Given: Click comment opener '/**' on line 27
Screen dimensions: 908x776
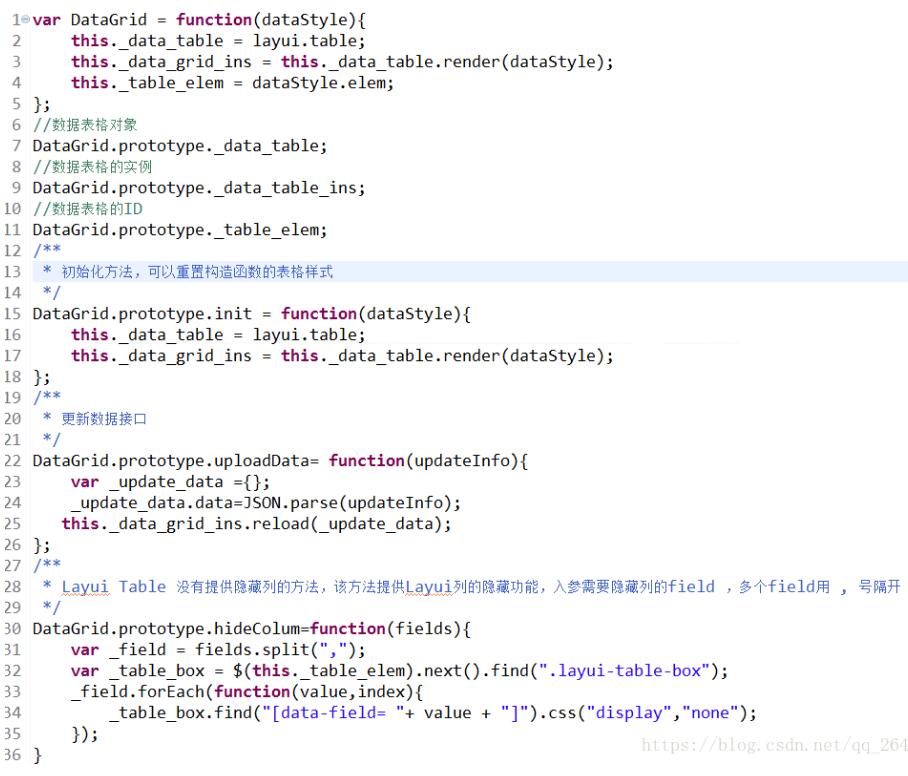Looking at the screenshot, I should pos(47,565).
